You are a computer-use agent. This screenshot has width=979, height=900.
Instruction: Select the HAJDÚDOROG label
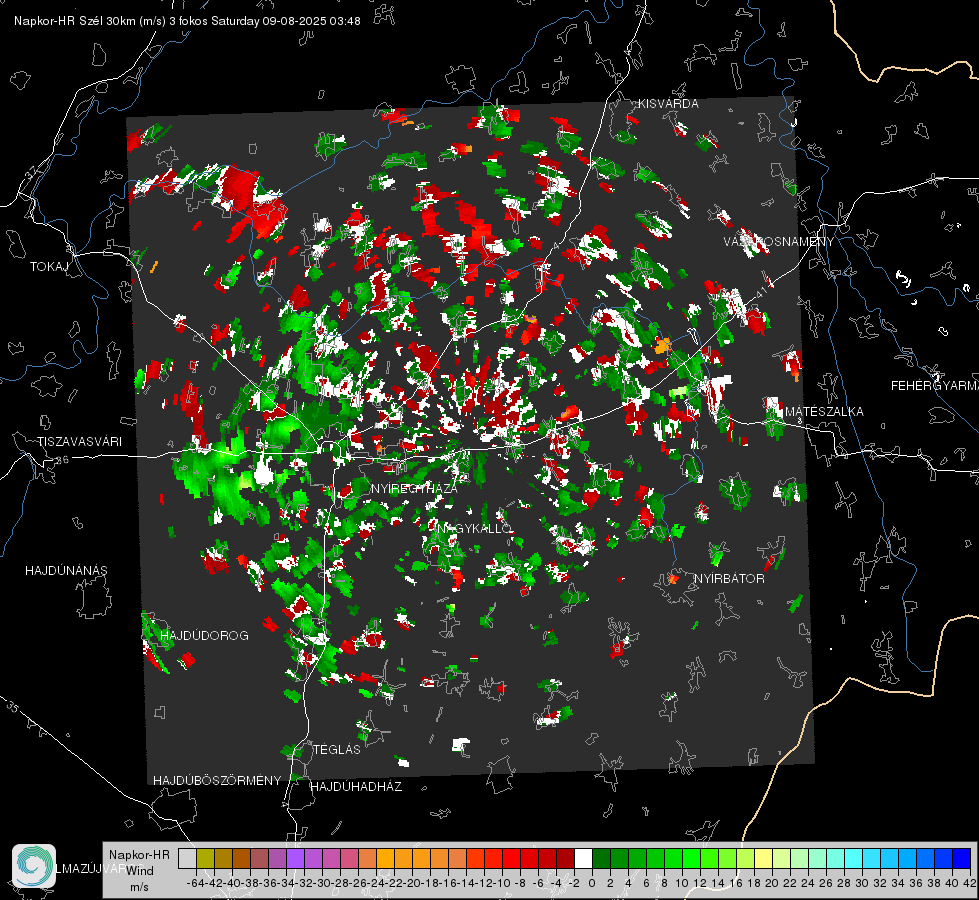204,635
